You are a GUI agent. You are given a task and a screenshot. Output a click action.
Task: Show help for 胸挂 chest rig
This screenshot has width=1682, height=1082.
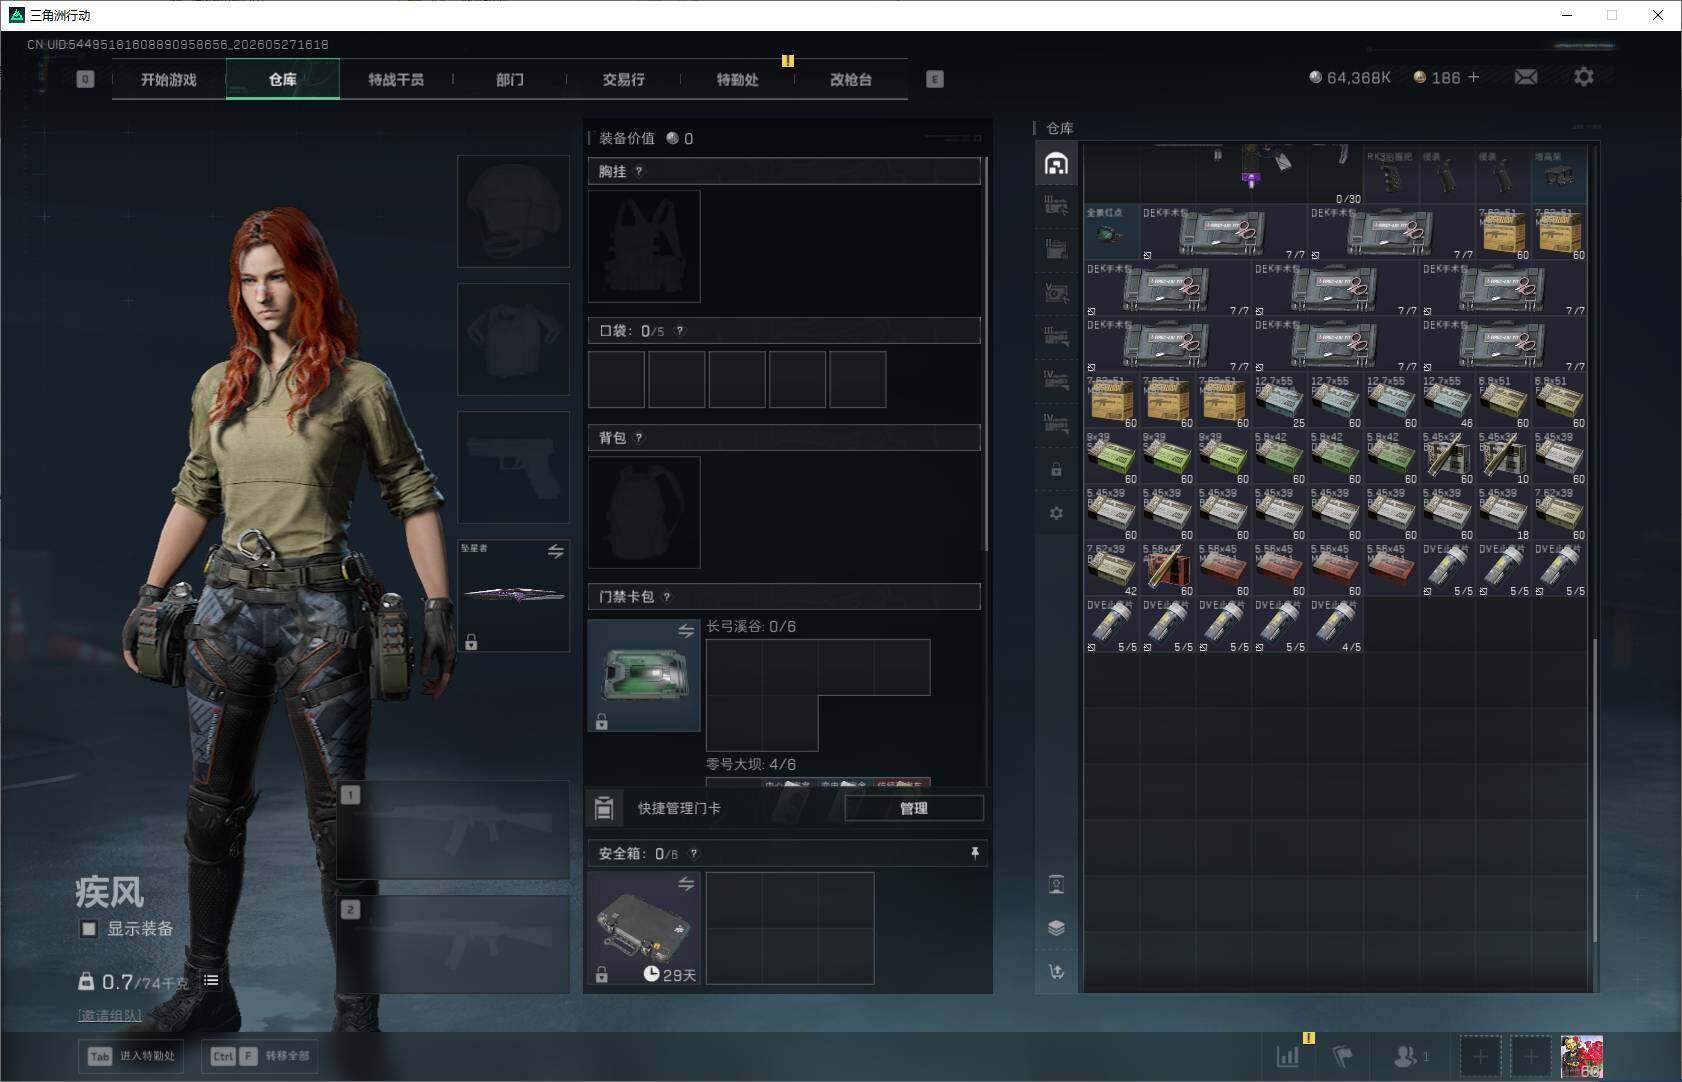coord(639,171)
